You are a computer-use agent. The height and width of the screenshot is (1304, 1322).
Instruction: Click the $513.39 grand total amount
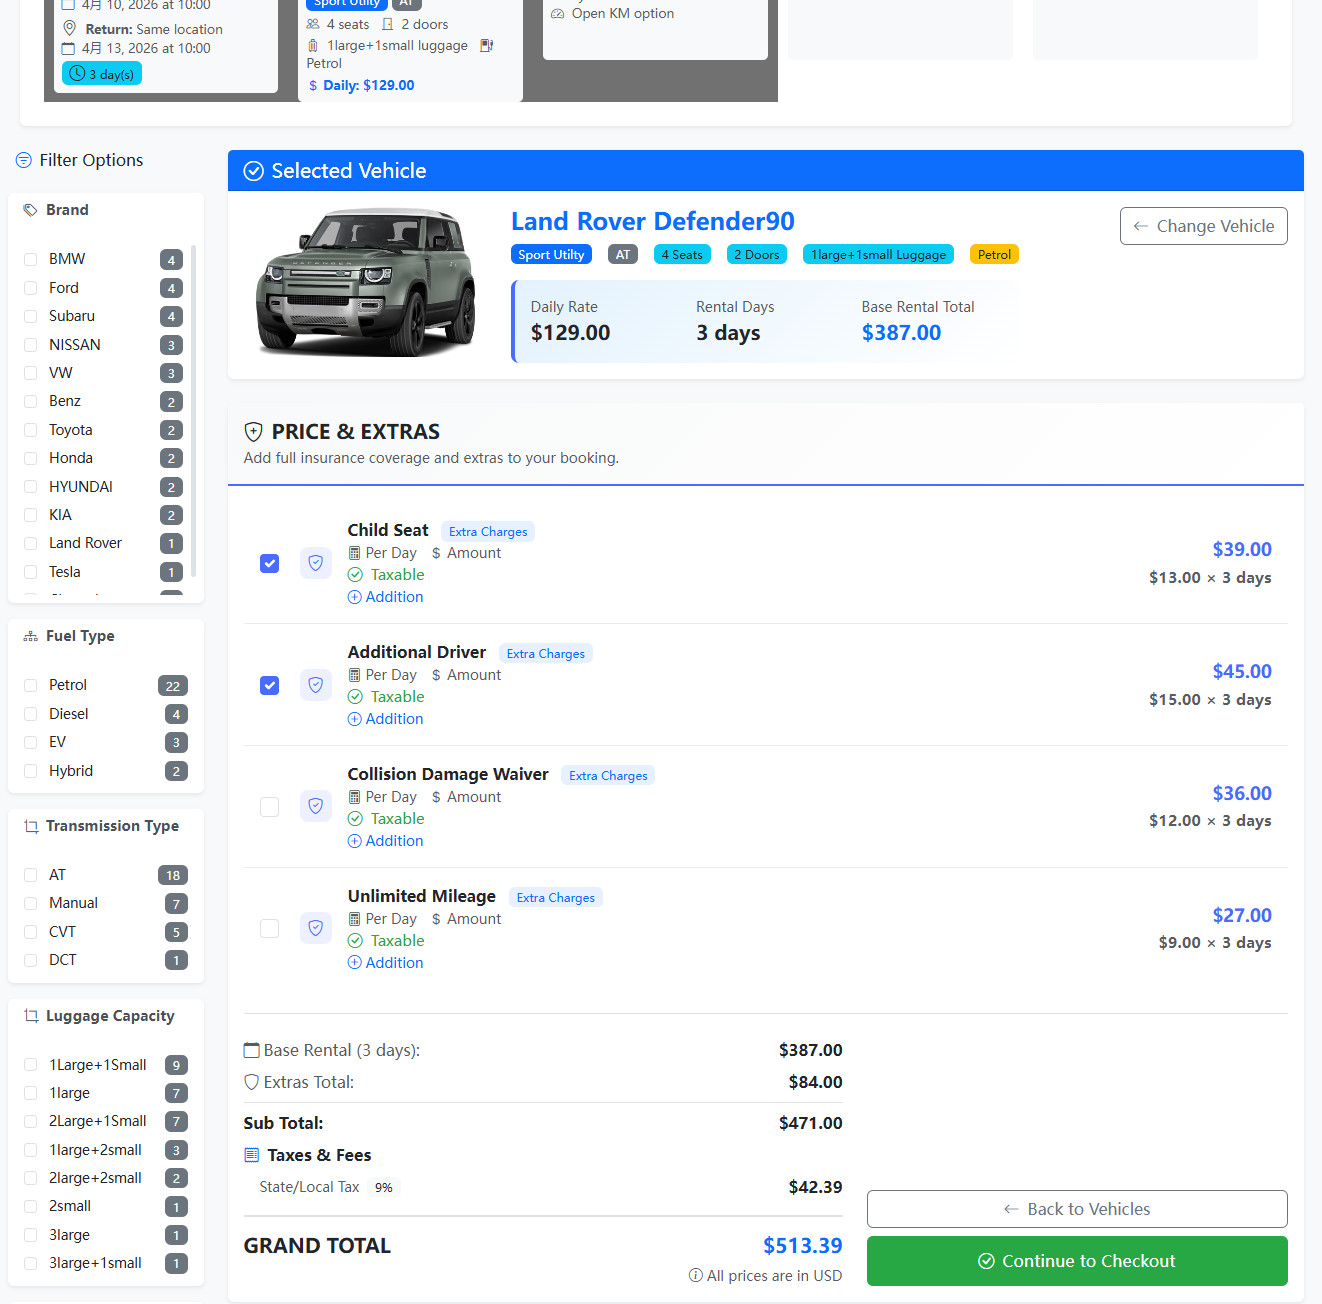click(x=803, y=1246)
